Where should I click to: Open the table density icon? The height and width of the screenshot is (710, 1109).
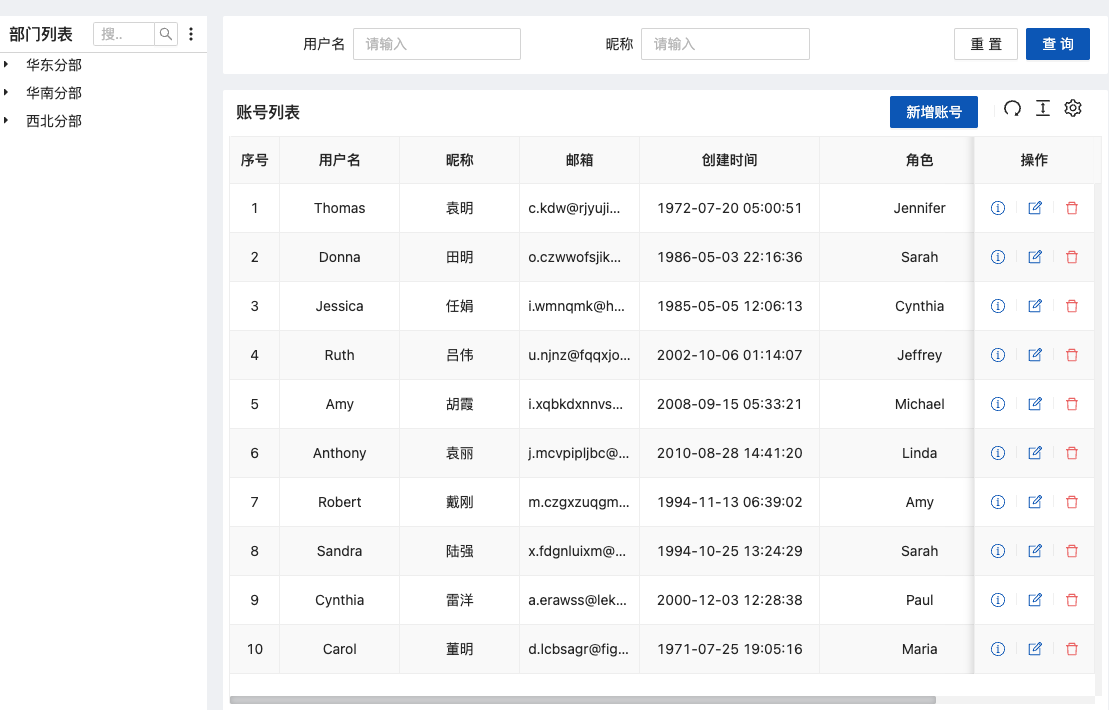[1042, 109]
